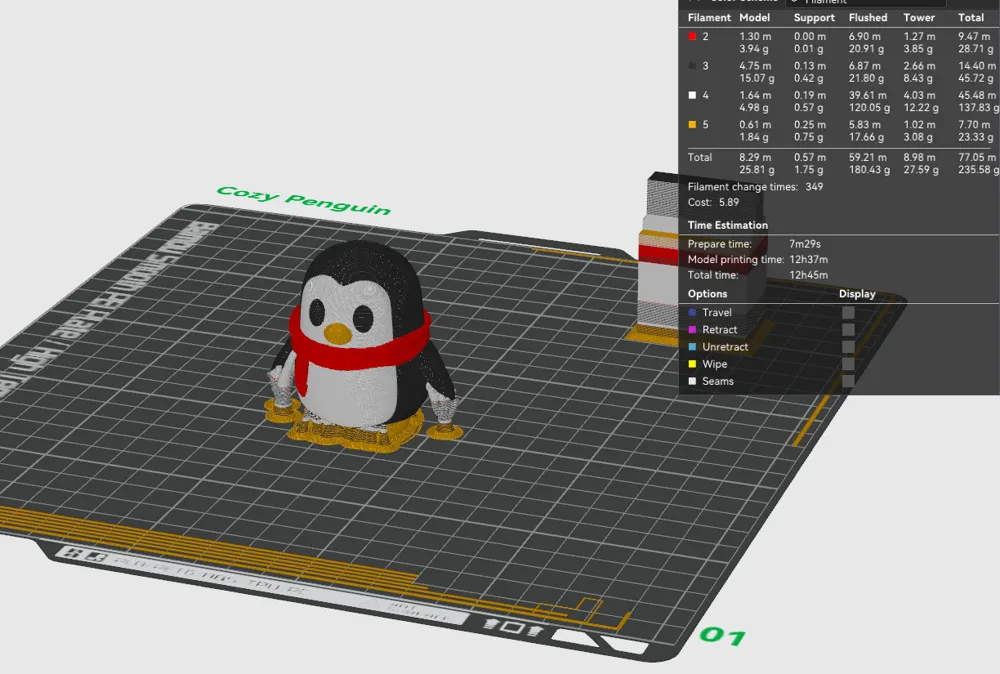Toggle the Wipe display checkbox
1000x674 pixels.
click(x=848, y=364)
